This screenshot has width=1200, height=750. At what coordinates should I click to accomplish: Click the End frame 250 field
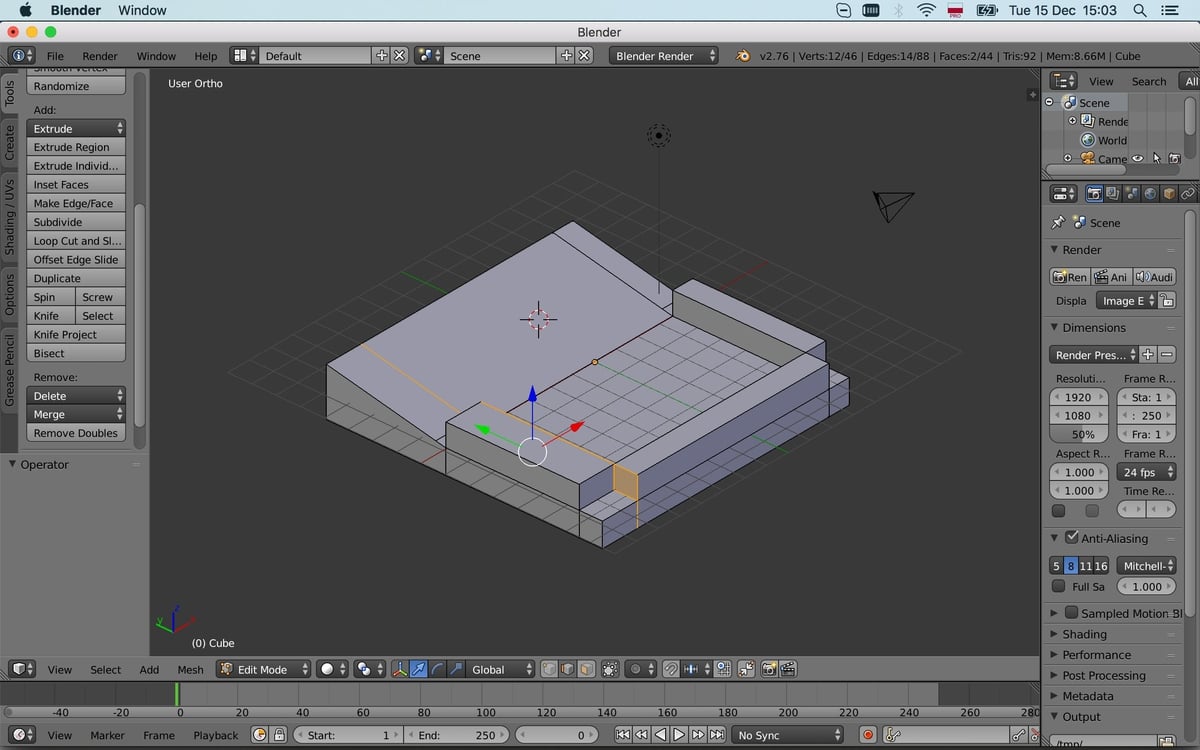click(x=459, y=735)
